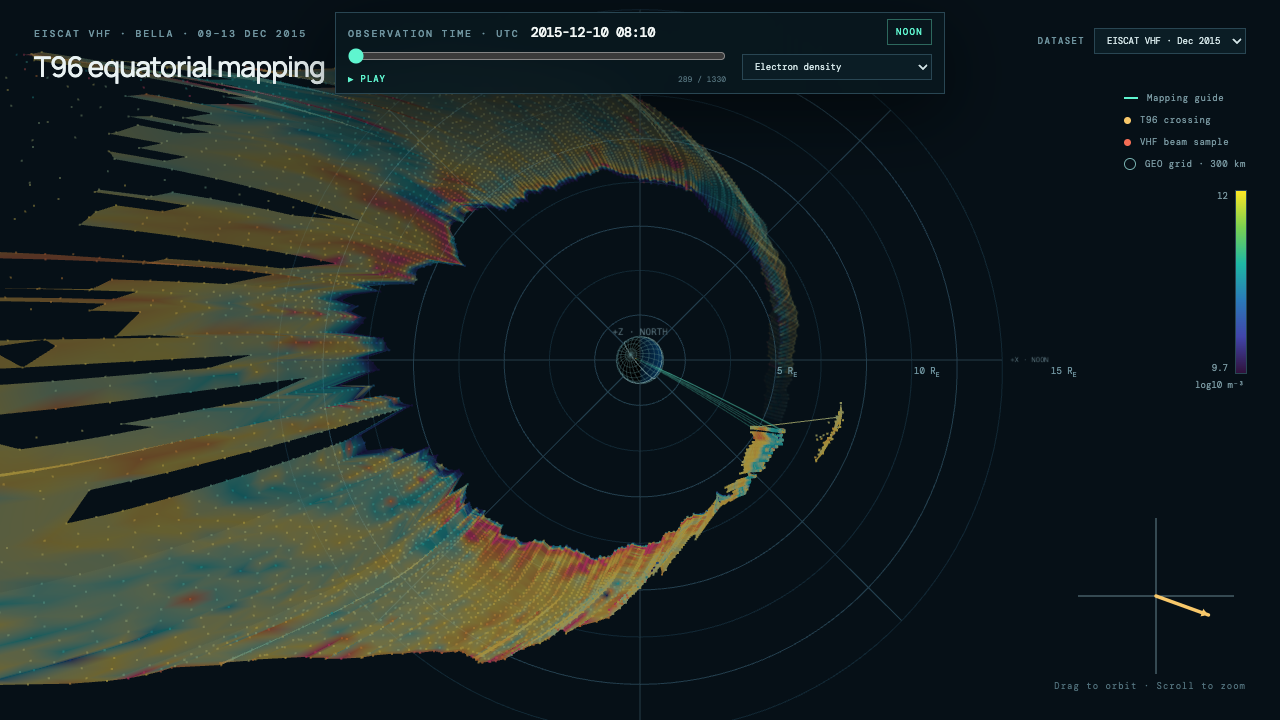Image resolution: width=1280 pixels, height=720 pixels.
Task: Jump to the middle of the observation time track
Action: coord(537,56)
